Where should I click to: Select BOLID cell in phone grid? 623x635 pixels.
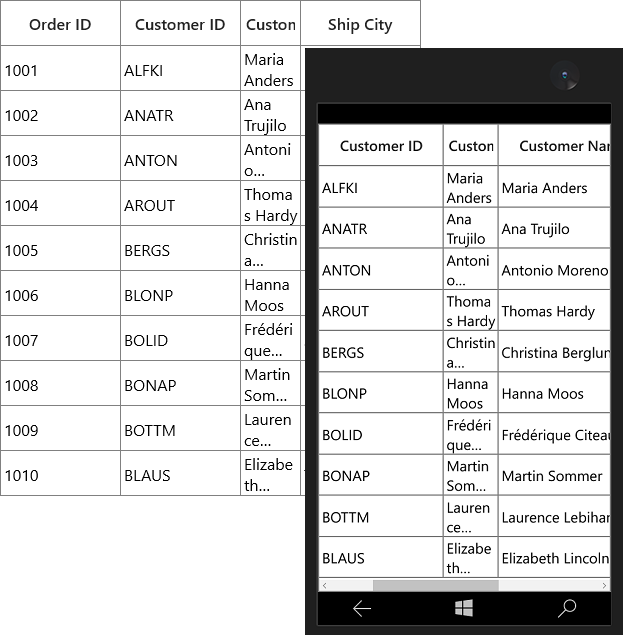[381, 433]
